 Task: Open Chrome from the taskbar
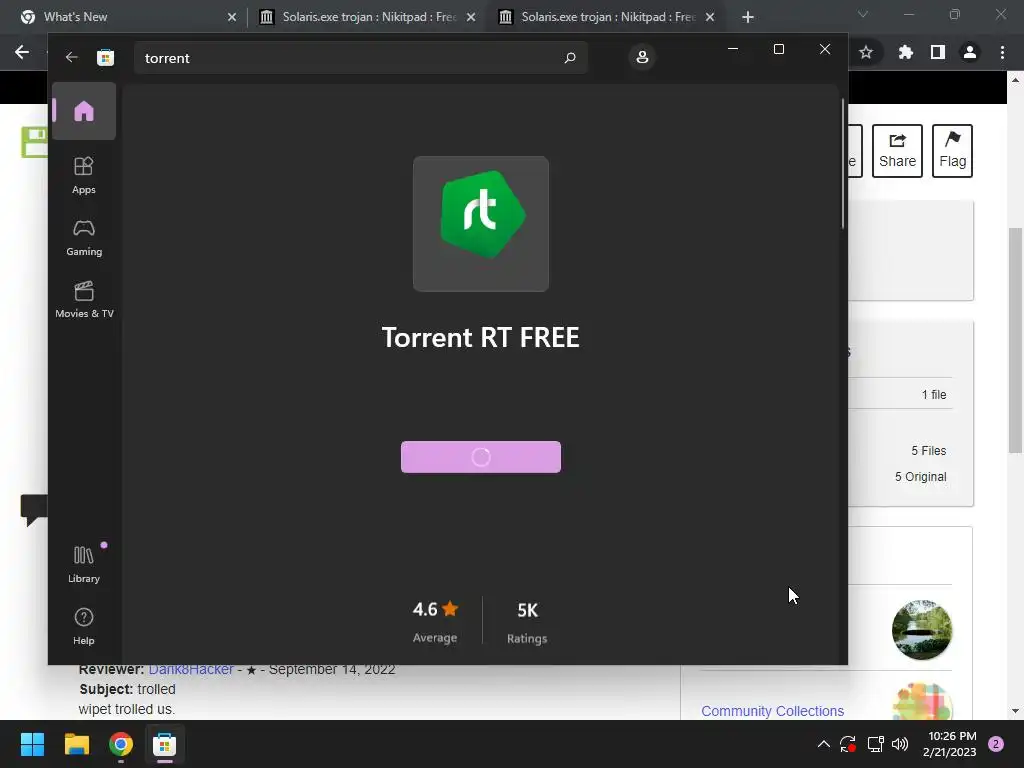pyautogui.click(x=121, y=744)
